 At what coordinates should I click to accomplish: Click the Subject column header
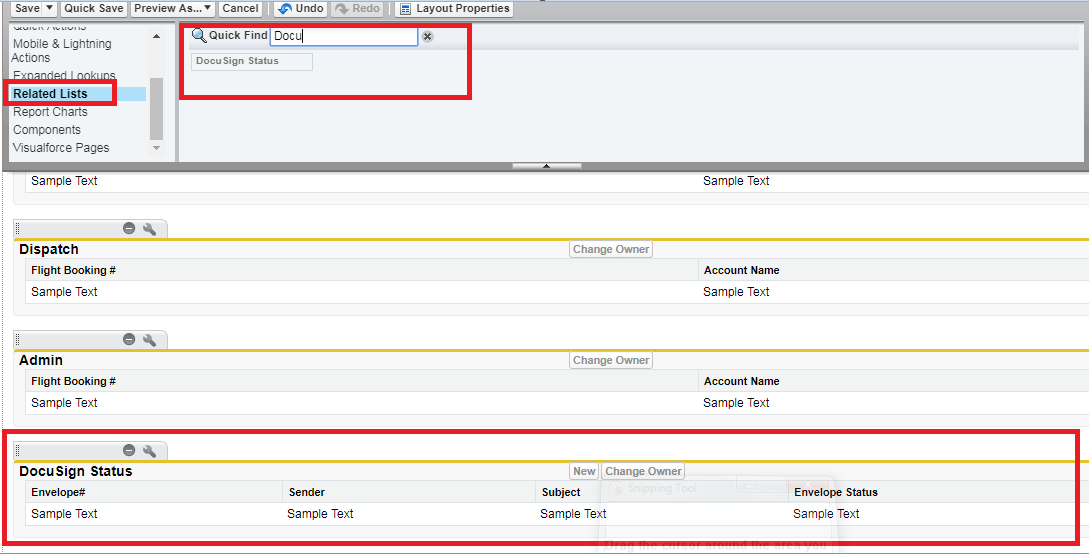pyautogui.click(x=561, y=492)
